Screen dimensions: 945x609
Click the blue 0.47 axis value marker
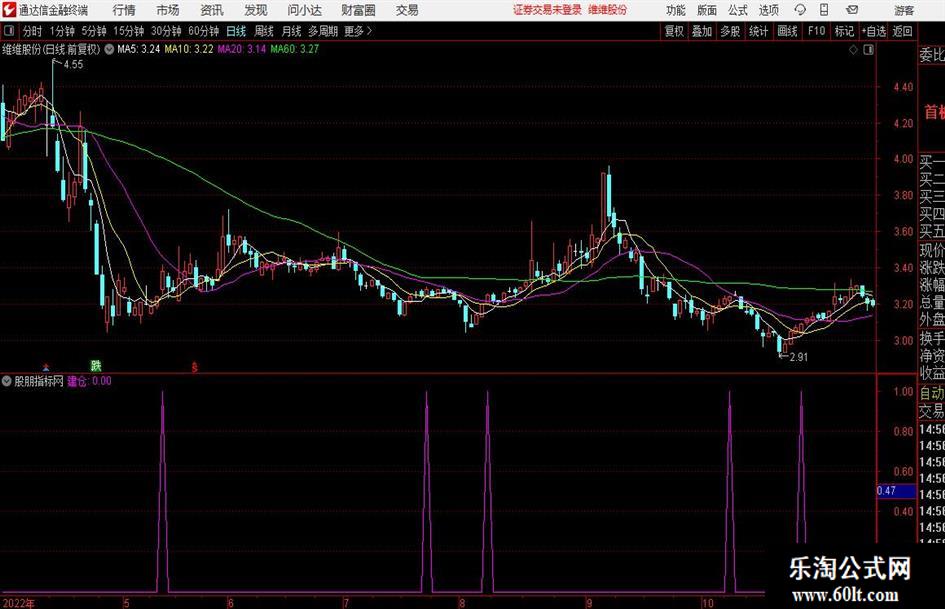tap(896, 491)
